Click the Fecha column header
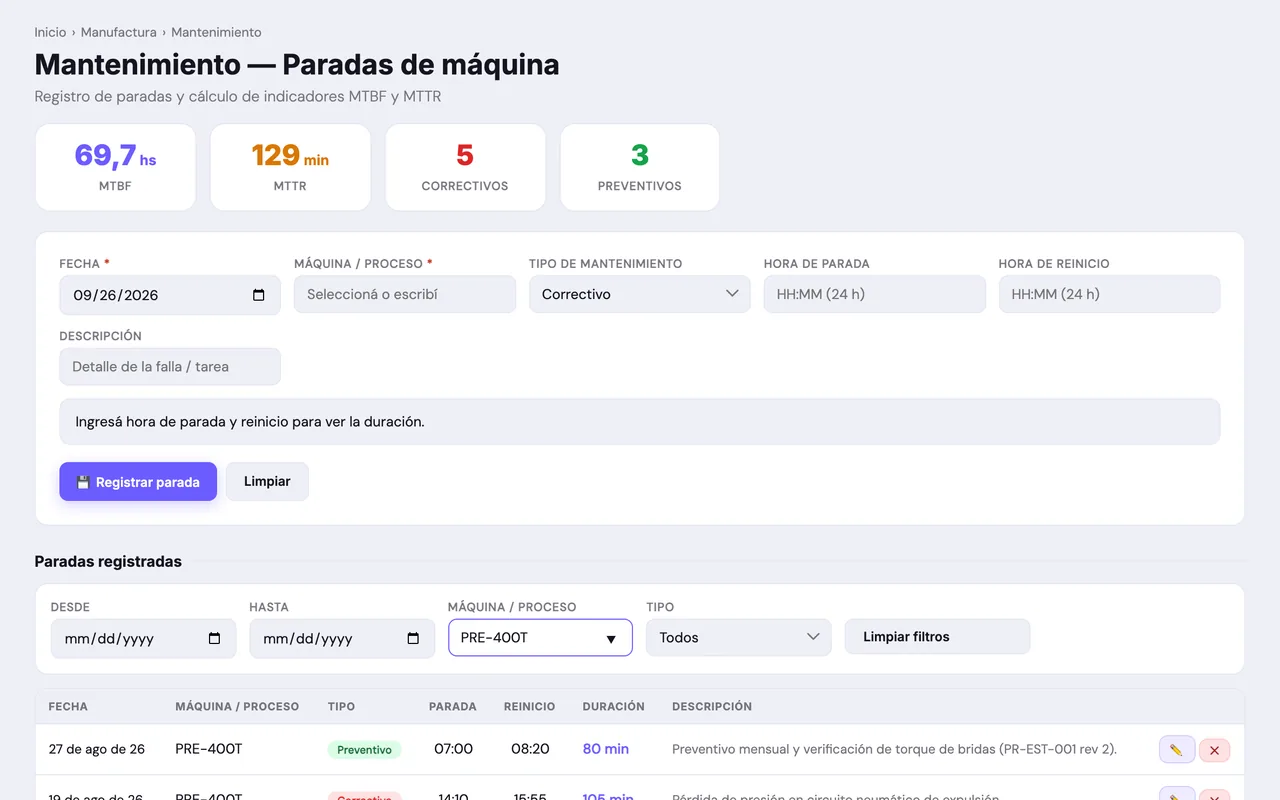This screenshot has height=800, width=1280. coord(68,706)
